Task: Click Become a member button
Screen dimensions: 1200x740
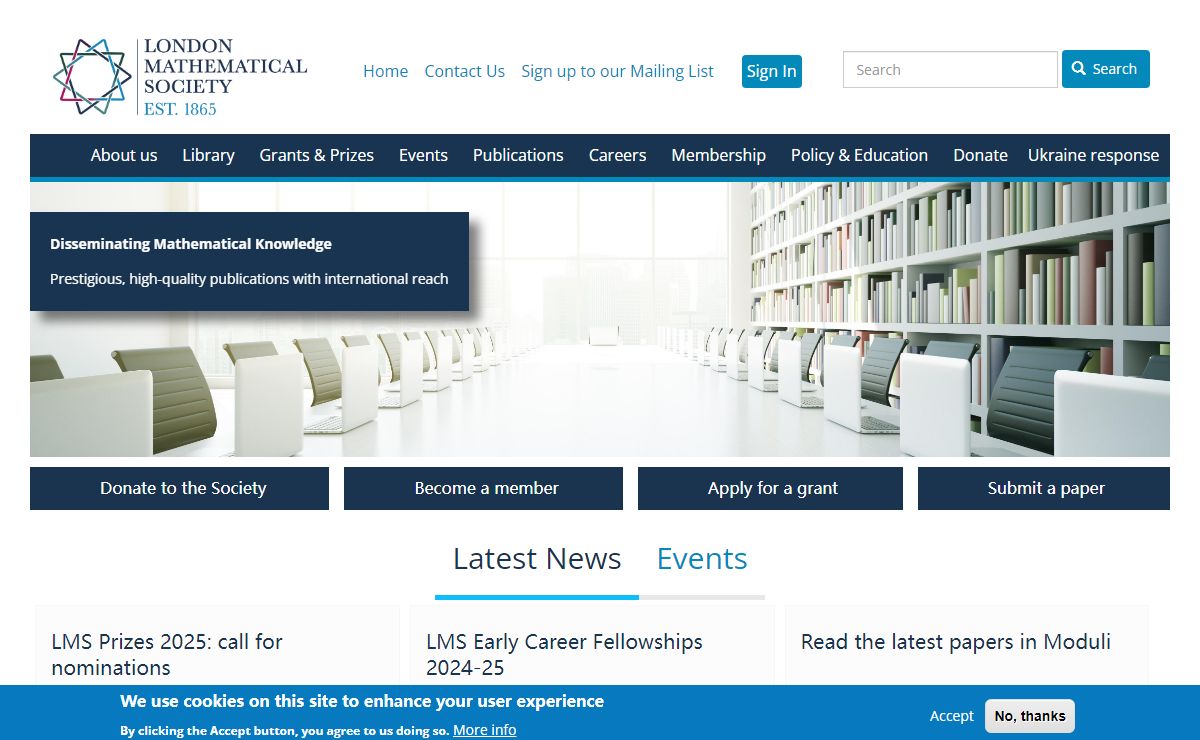Action: pyautogui.click(x=483, y=488)
